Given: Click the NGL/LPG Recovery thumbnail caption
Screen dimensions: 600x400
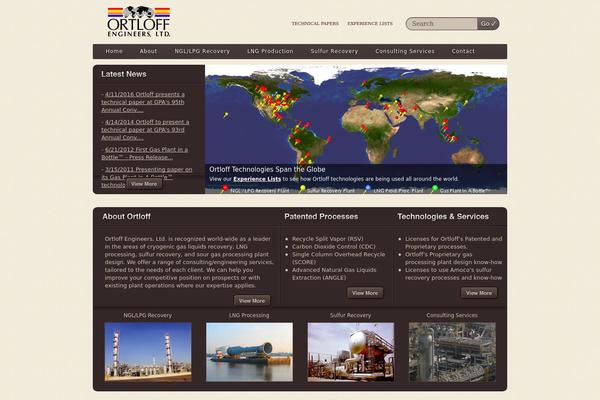Looking at the screenshot, I should coord(148,315).
